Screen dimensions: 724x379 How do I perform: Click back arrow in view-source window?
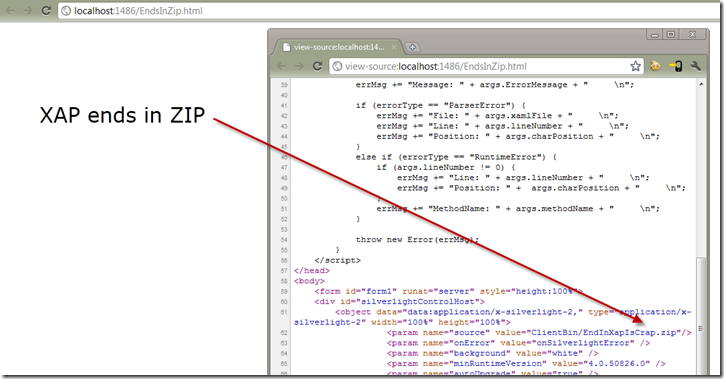click(x=282, y=66)
